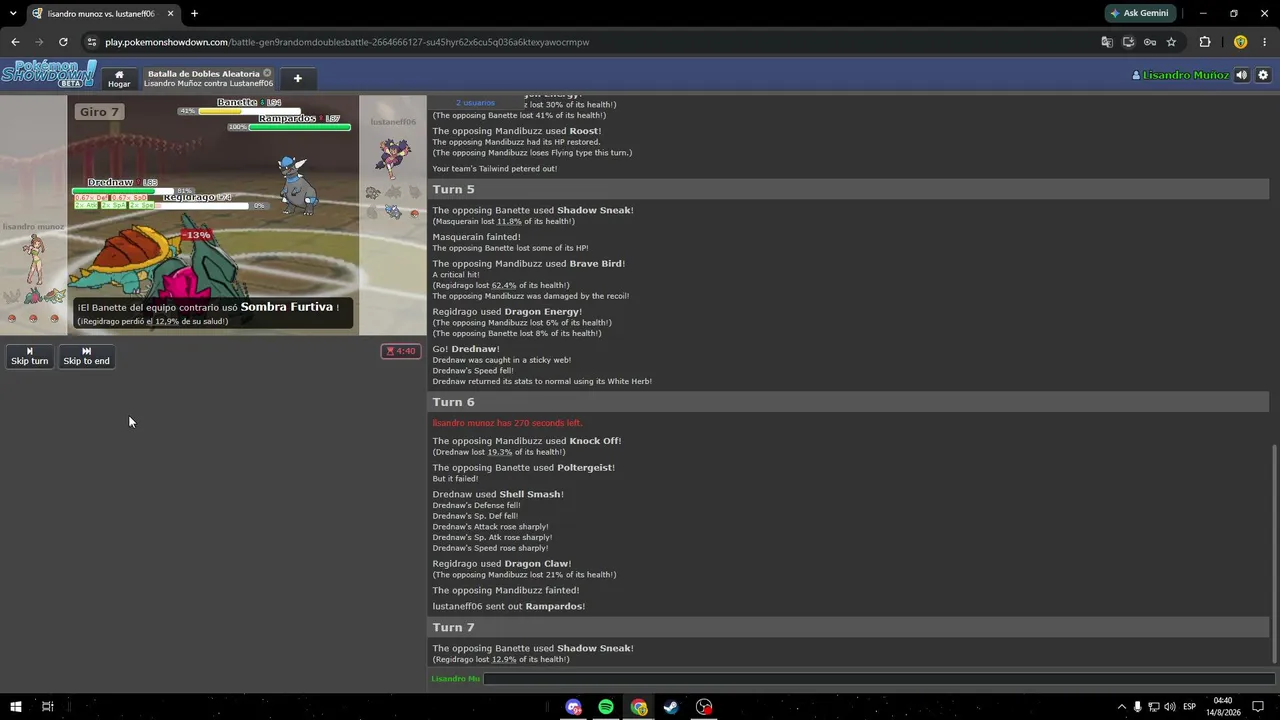View site information for the address bar

pyautogui.click(x=91, y=42)
